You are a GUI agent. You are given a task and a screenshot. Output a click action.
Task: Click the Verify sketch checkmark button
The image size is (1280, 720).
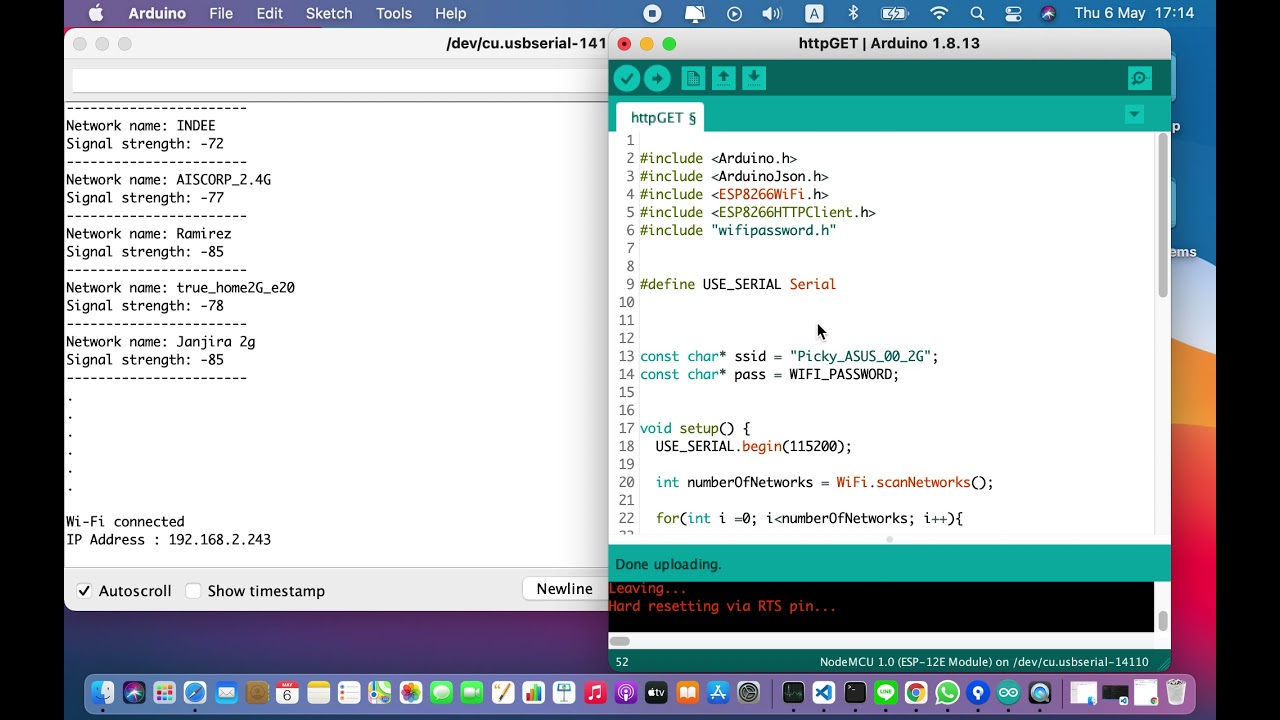coord(627,78)
